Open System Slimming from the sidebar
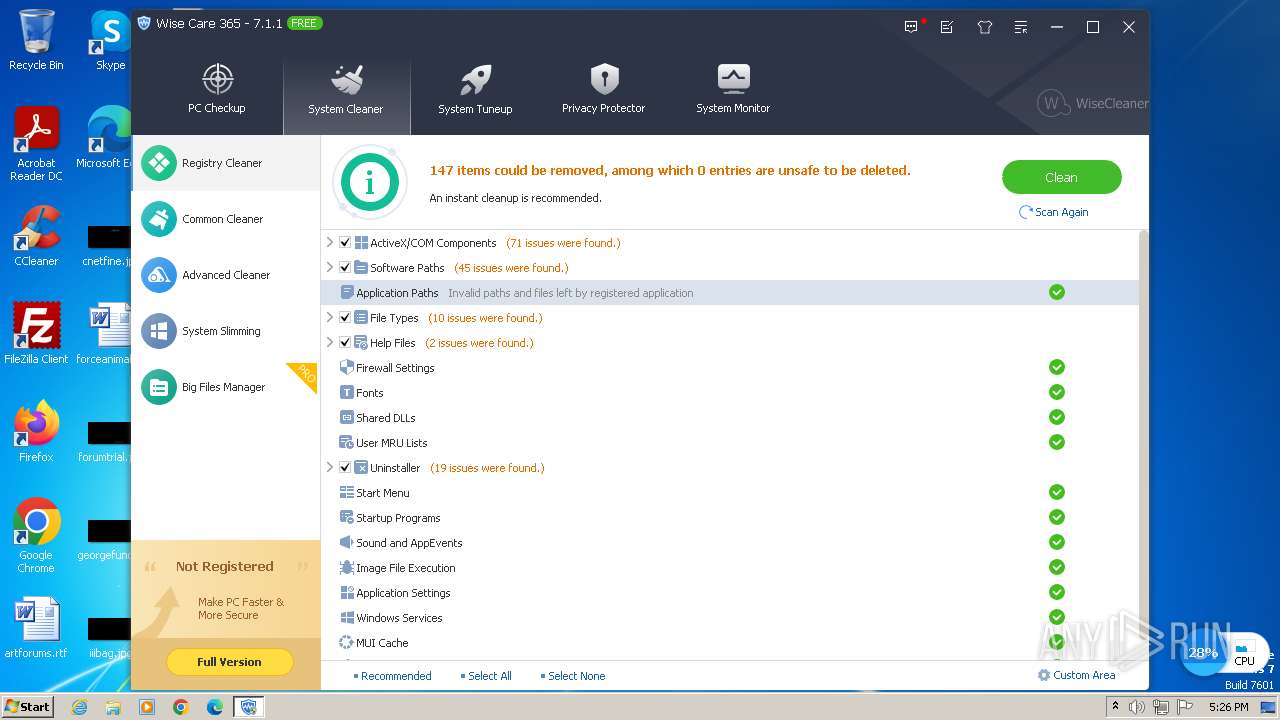1280x720 pixels. pos(225,331)
